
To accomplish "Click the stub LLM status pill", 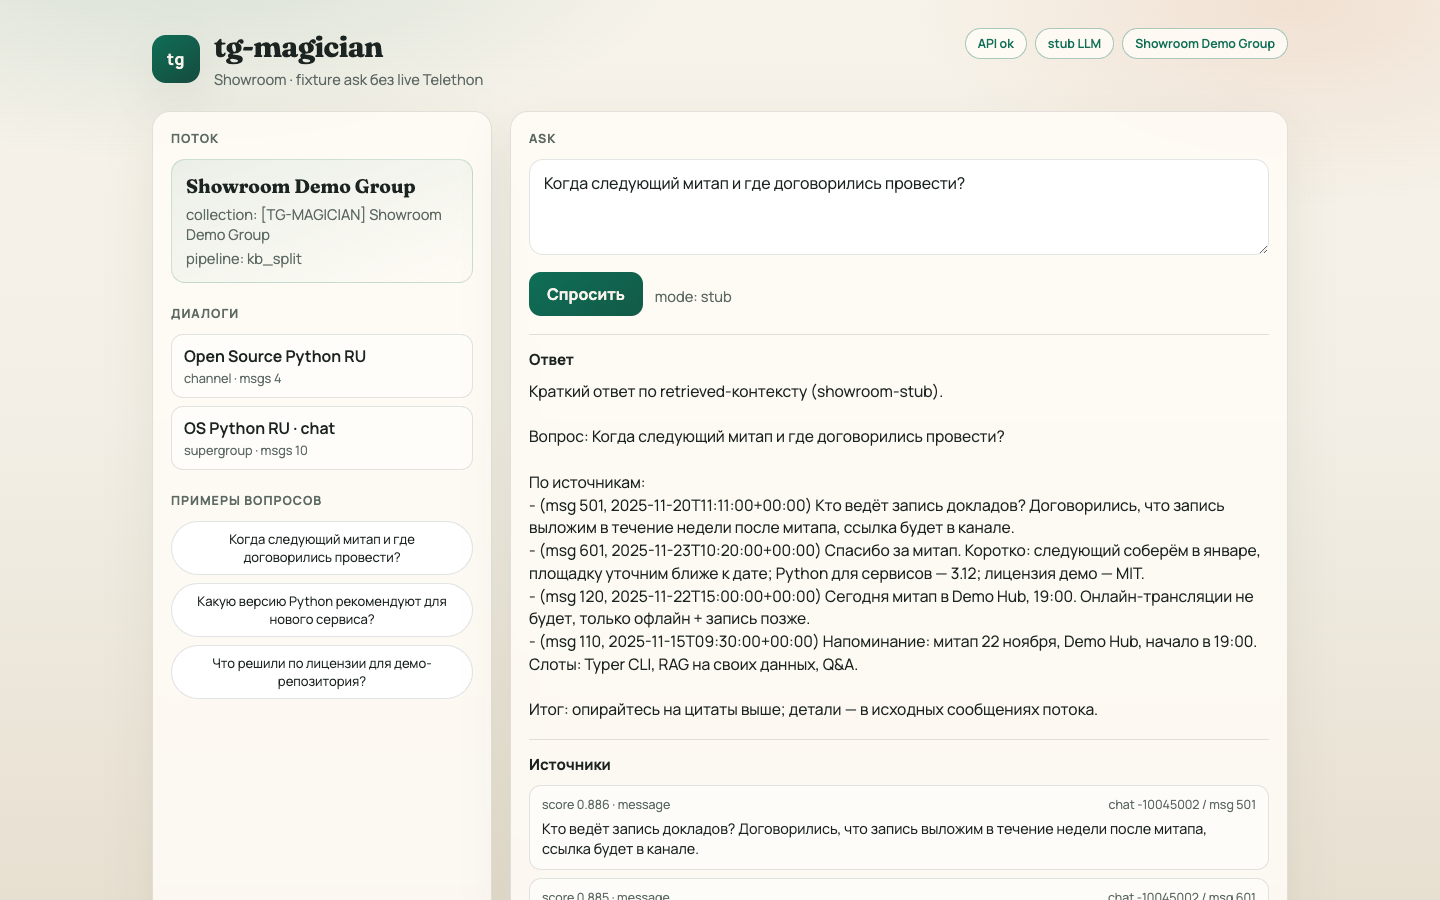I will click(1074, 44).
